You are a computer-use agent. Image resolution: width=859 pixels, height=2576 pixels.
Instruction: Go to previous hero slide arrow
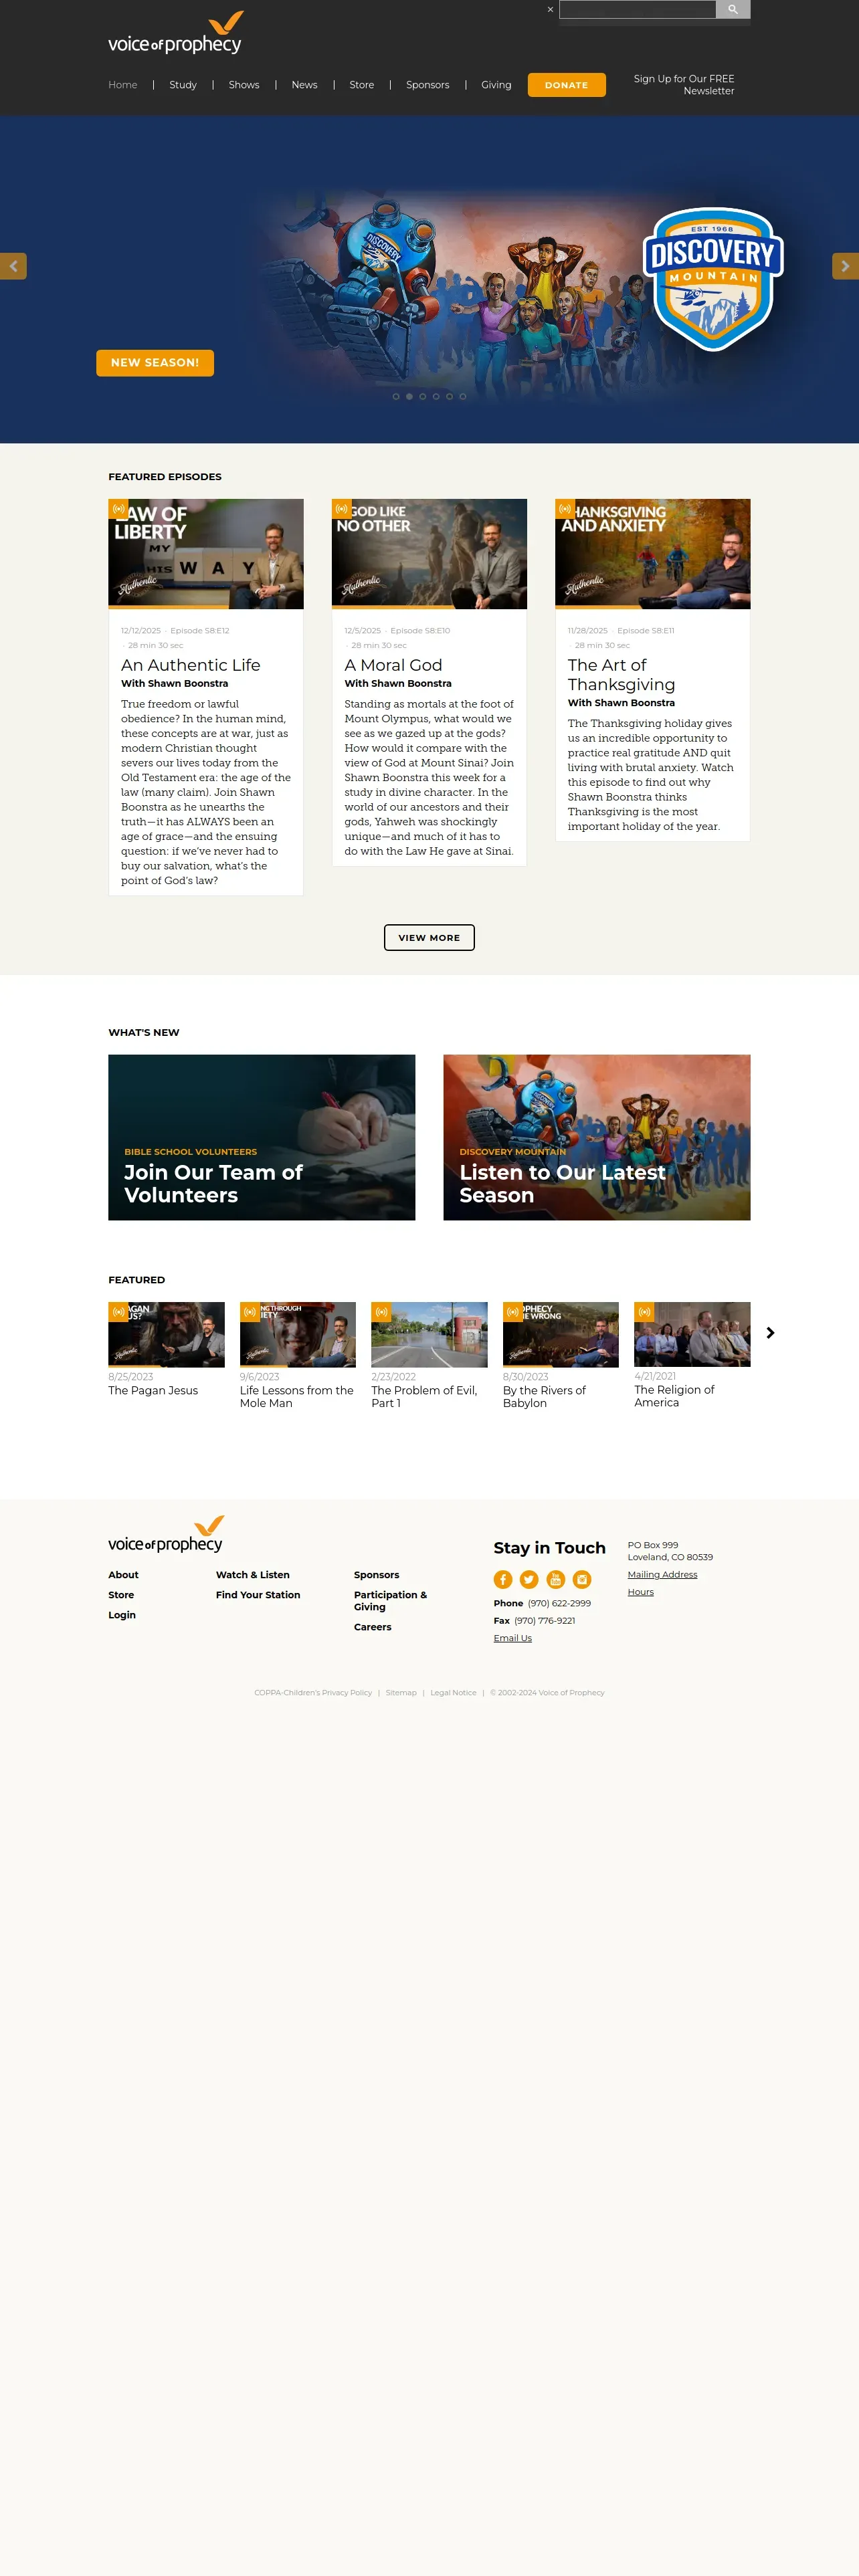click(x=13, y=266)
